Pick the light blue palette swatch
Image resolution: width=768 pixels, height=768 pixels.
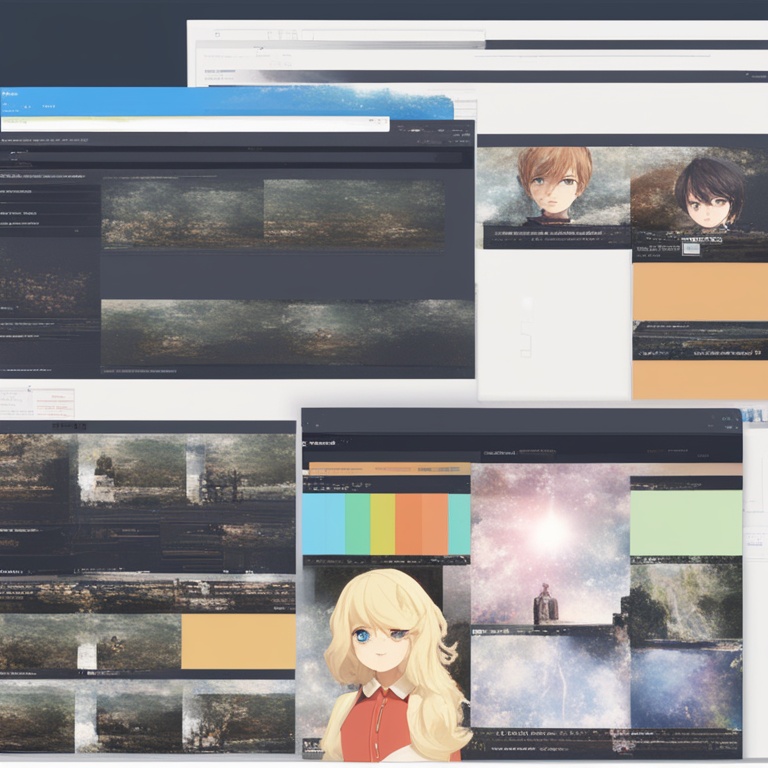[324, 524]
